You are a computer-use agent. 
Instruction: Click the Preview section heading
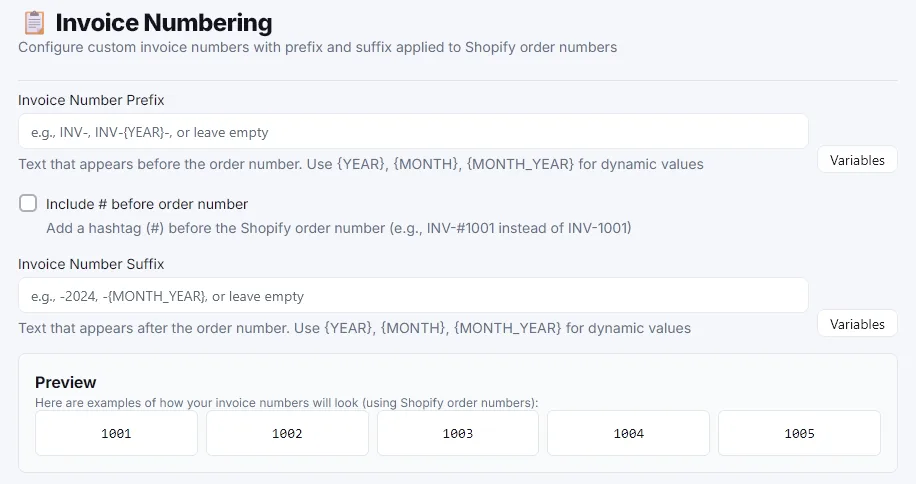click(65, 382)
